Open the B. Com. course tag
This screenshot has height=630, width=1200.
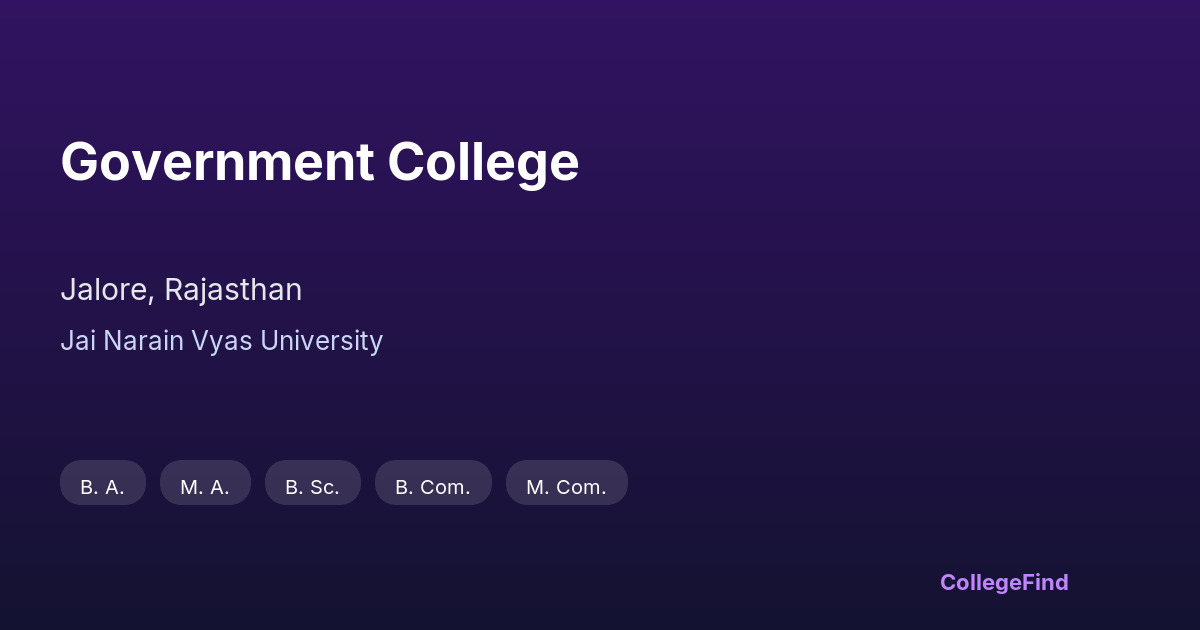[433, 483]
